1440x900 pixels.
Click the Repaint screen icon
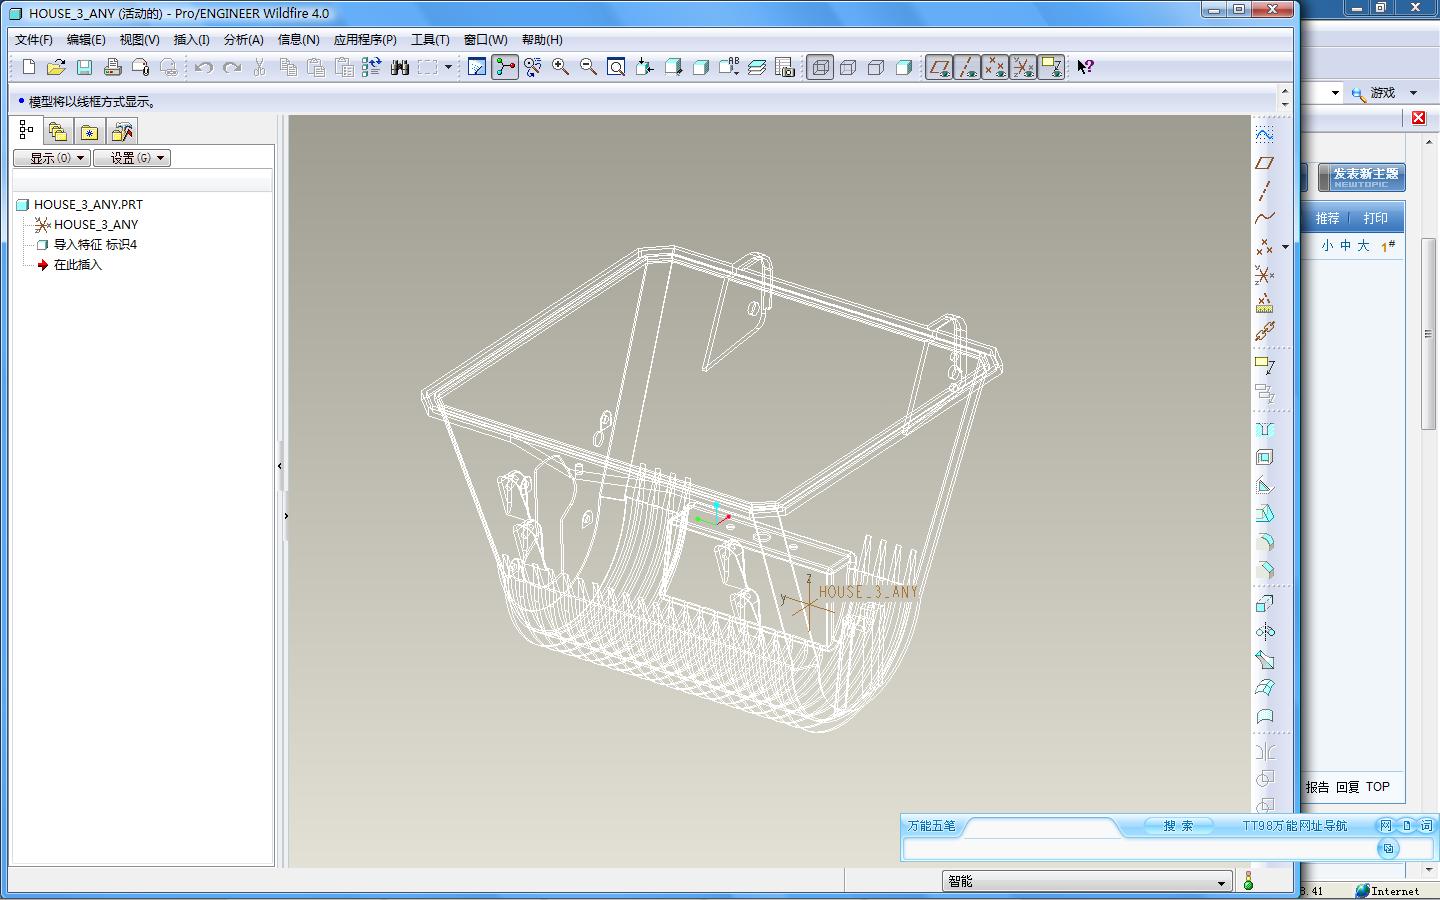477,67
